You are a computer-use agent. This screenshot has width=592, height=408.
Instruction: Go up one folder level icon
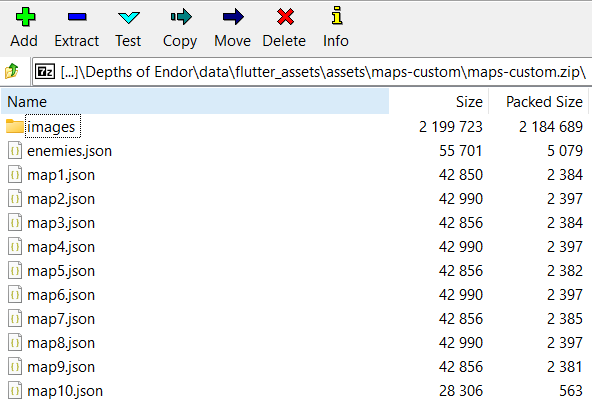(x=12, y=71)
